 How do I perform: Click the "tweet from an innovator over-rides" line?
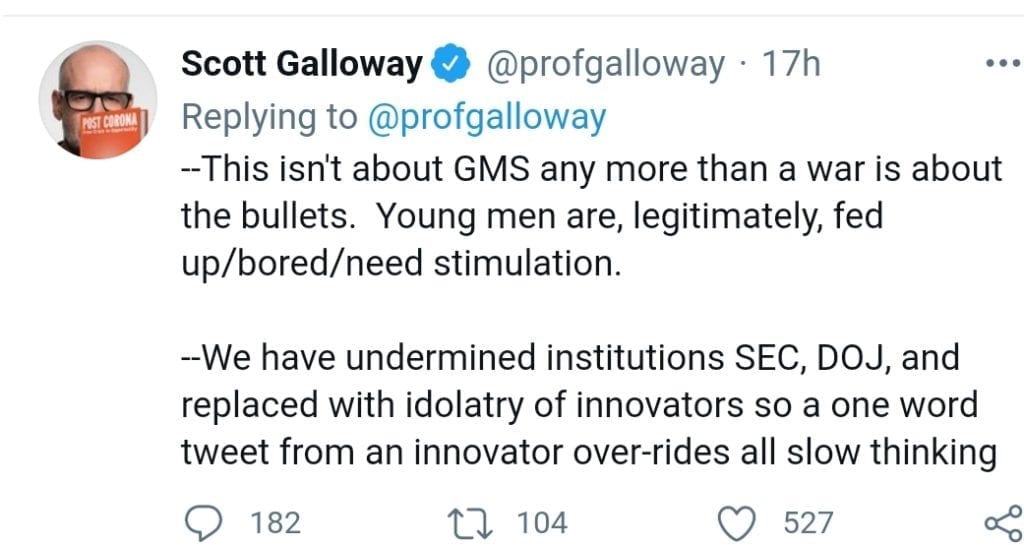pyautogui.click(x=588, y=452)
